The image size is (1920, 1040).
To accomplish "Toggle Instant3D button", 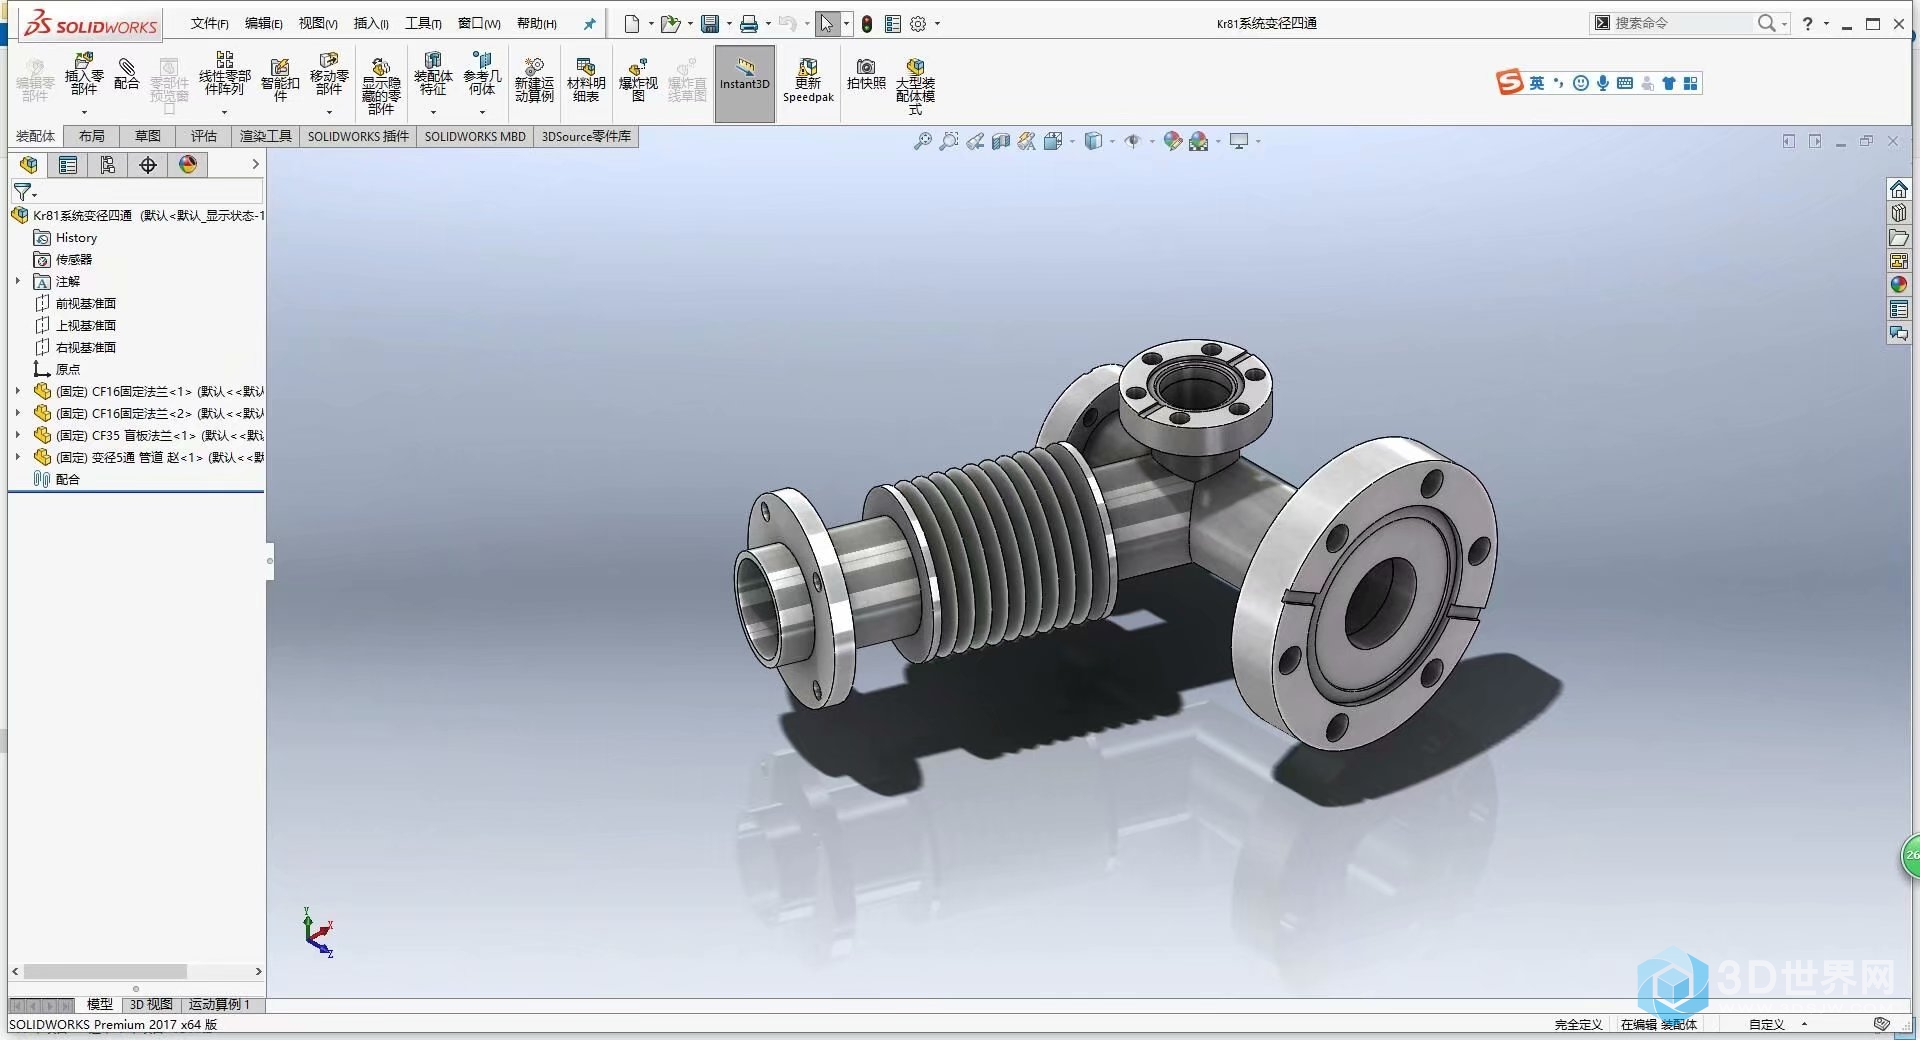I will [x=745, y=83].
